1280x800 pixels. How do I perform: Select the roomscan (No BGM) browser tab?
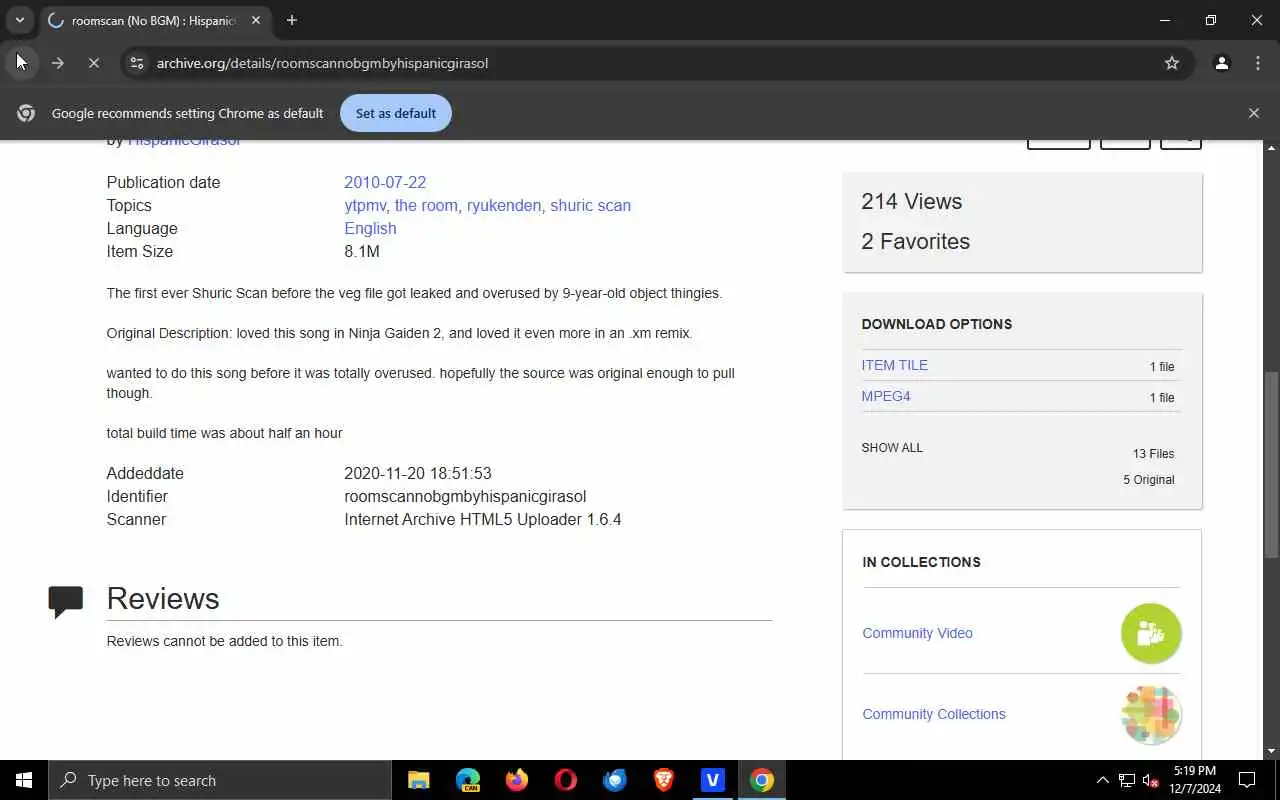pos(155,20)
